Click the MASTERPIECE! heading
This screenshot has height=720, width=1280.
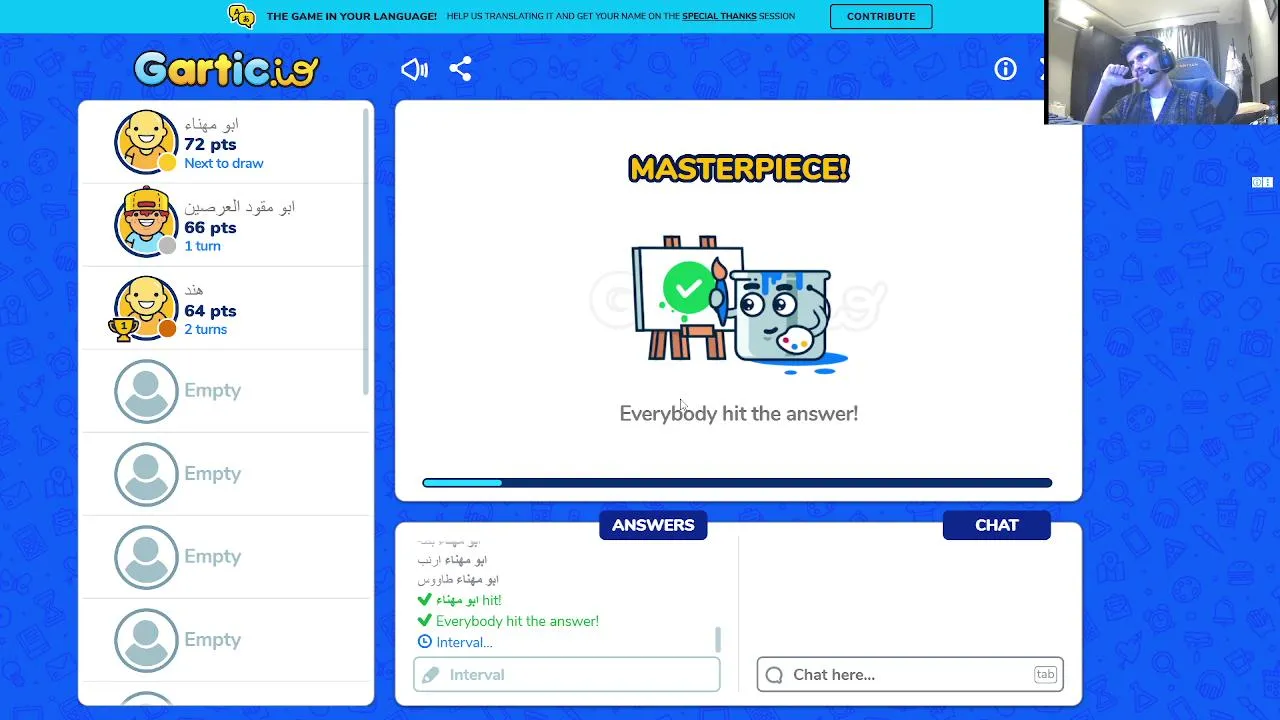(x=739, y=169)
